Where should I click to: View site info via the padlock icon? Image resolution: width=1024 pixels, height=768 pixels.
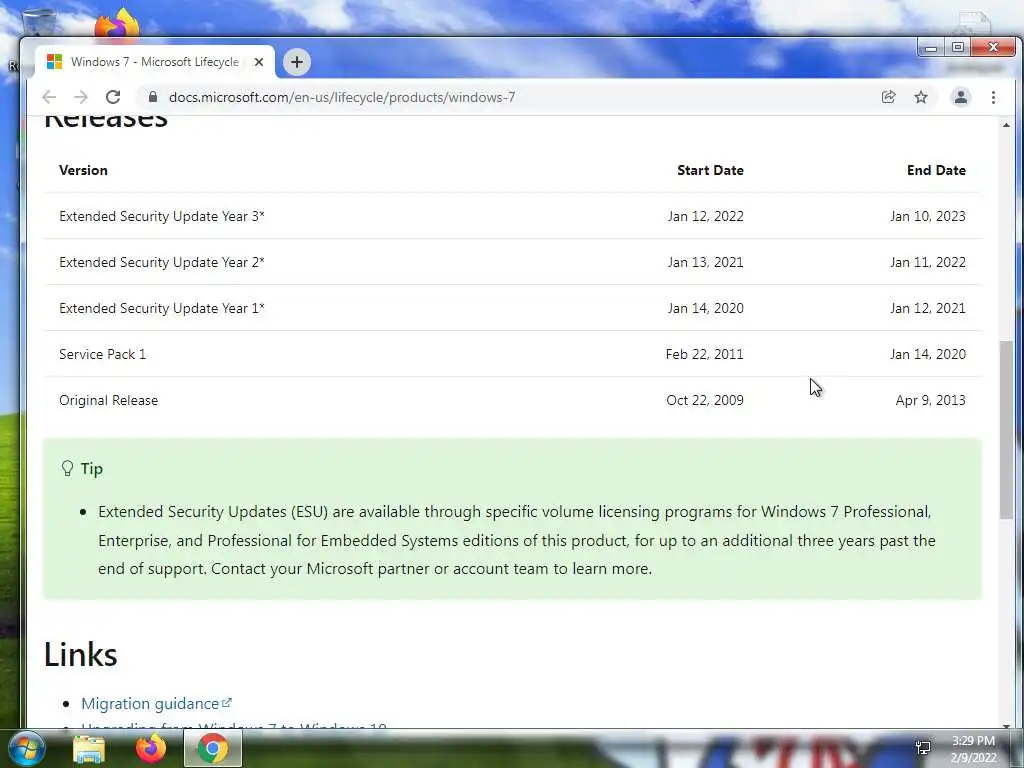tap(153, 97)
